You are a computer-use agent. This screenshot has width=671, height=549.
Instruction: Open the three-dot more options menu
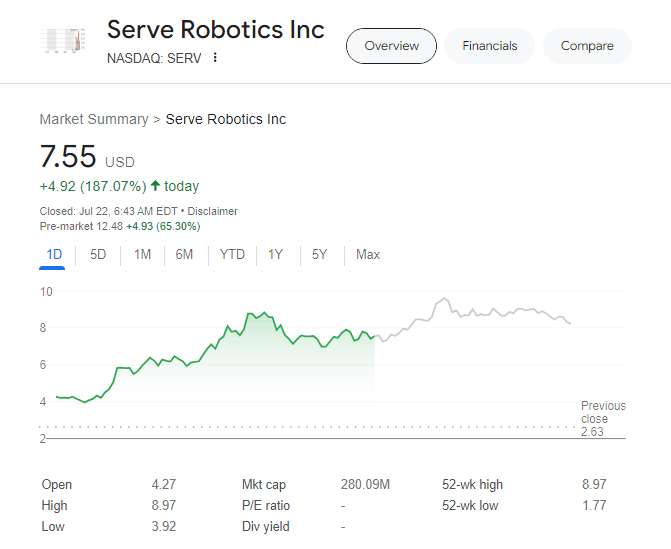[x=215, y=58]
